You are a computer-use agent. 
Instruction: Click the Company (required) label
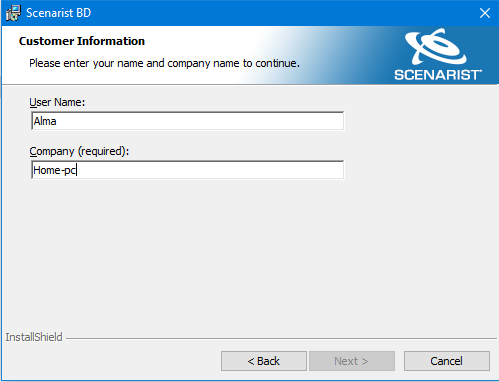pos(79,151)
